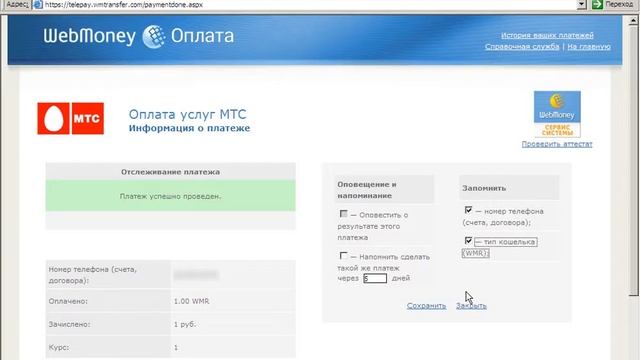This screenshot has height=360, width=640.
Task: Click the WebMoney globe logo icon
Action: pyautogui.click(x=154, y=36)
